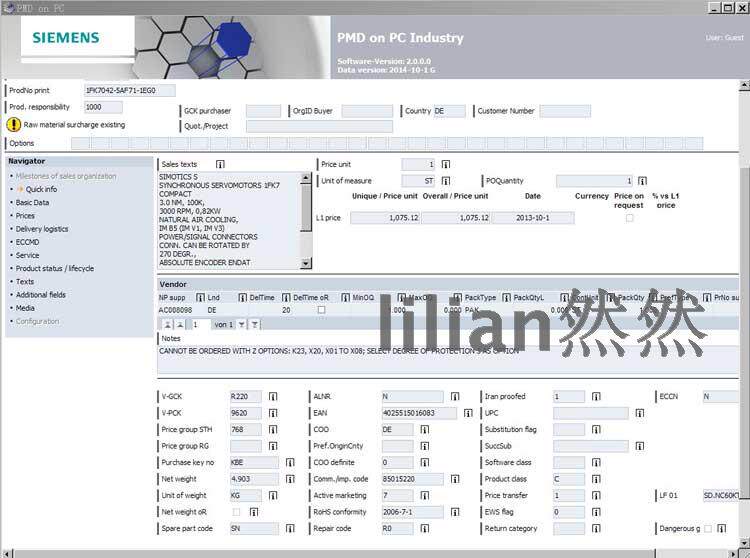Viewport: 750px width, 558px height.
Task: Click the main window scroll up arrow
Action: [x=744, y=86]
